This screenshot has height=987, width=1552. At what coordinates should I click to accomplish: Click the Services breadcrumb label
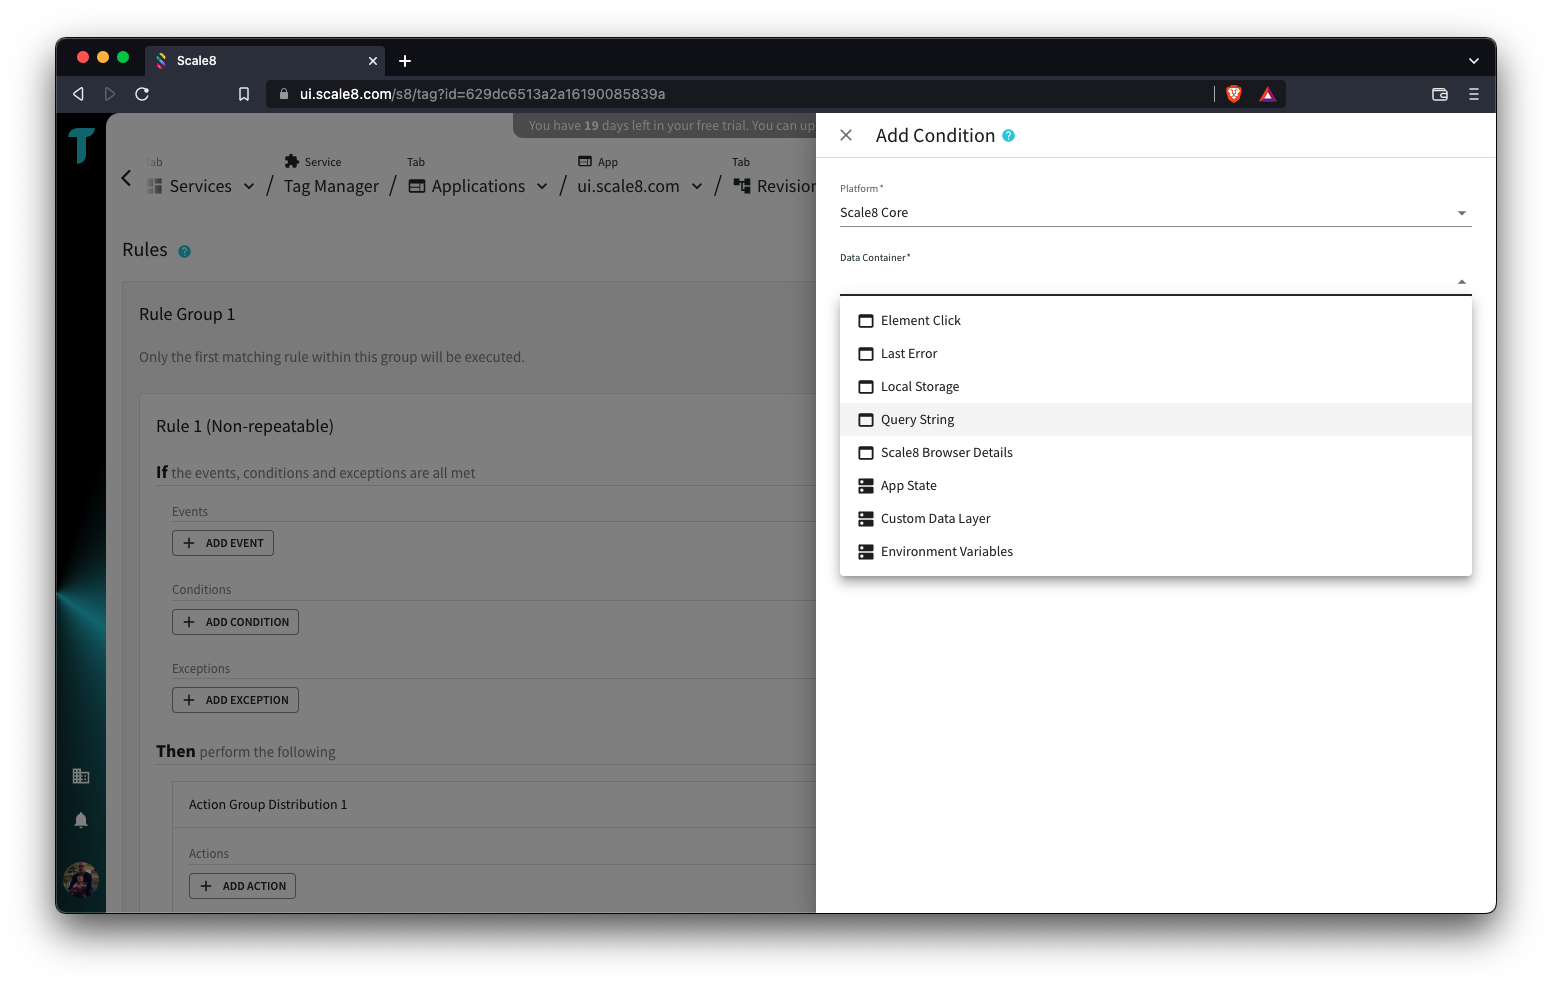point(200,186)
